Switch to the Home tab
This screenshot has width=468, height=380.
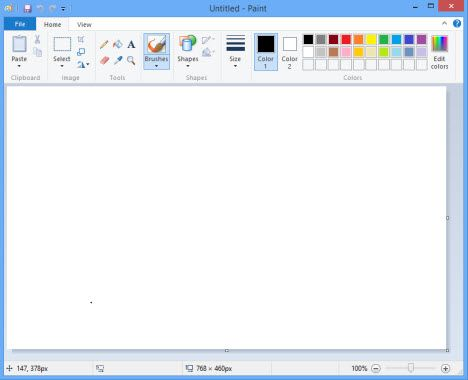tap(52, 24)
